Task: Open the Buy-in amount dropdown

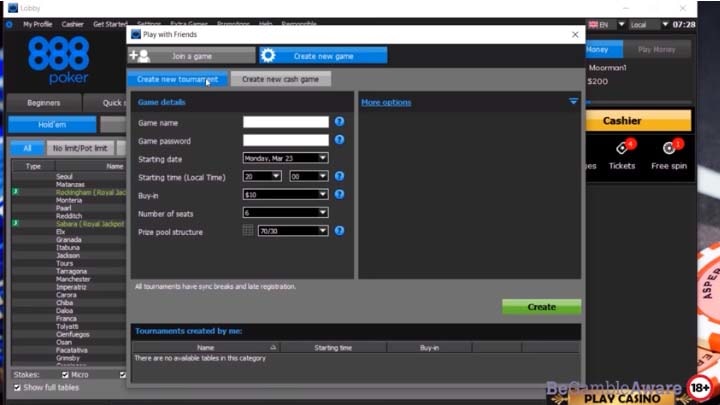Action: [x=285, y=195]
